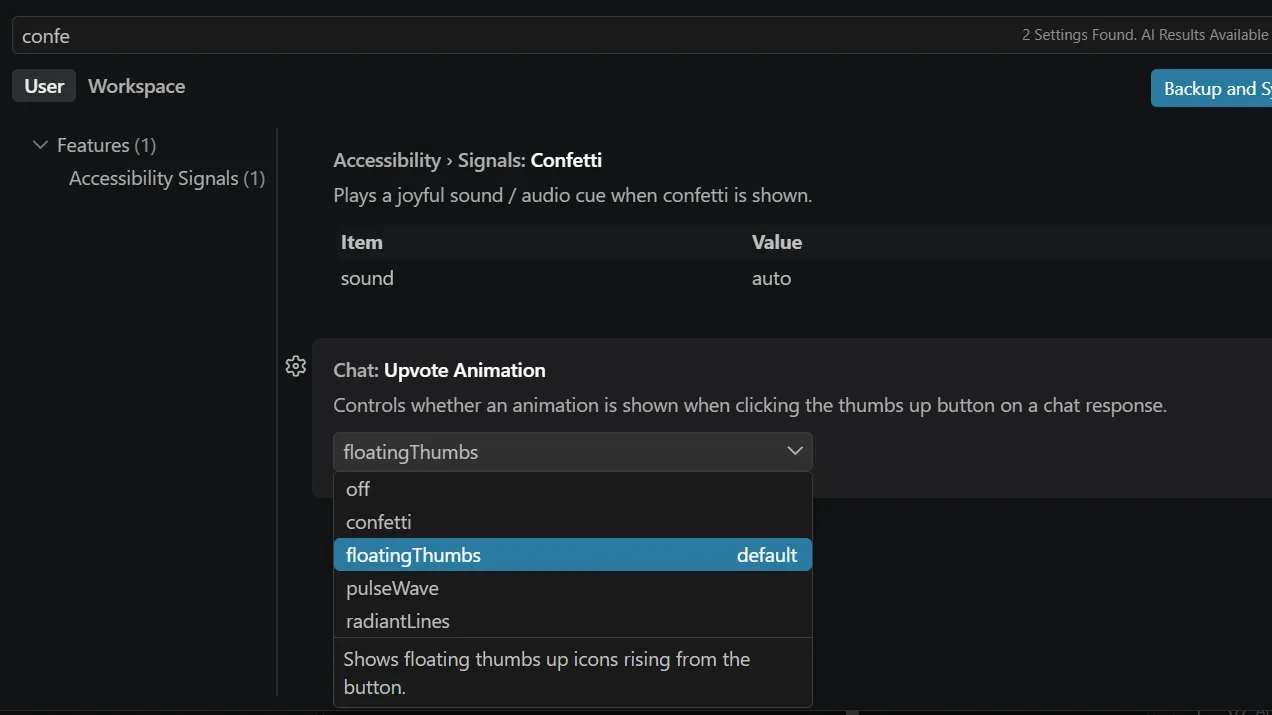Choose the pulseWave option

point(572,588)
